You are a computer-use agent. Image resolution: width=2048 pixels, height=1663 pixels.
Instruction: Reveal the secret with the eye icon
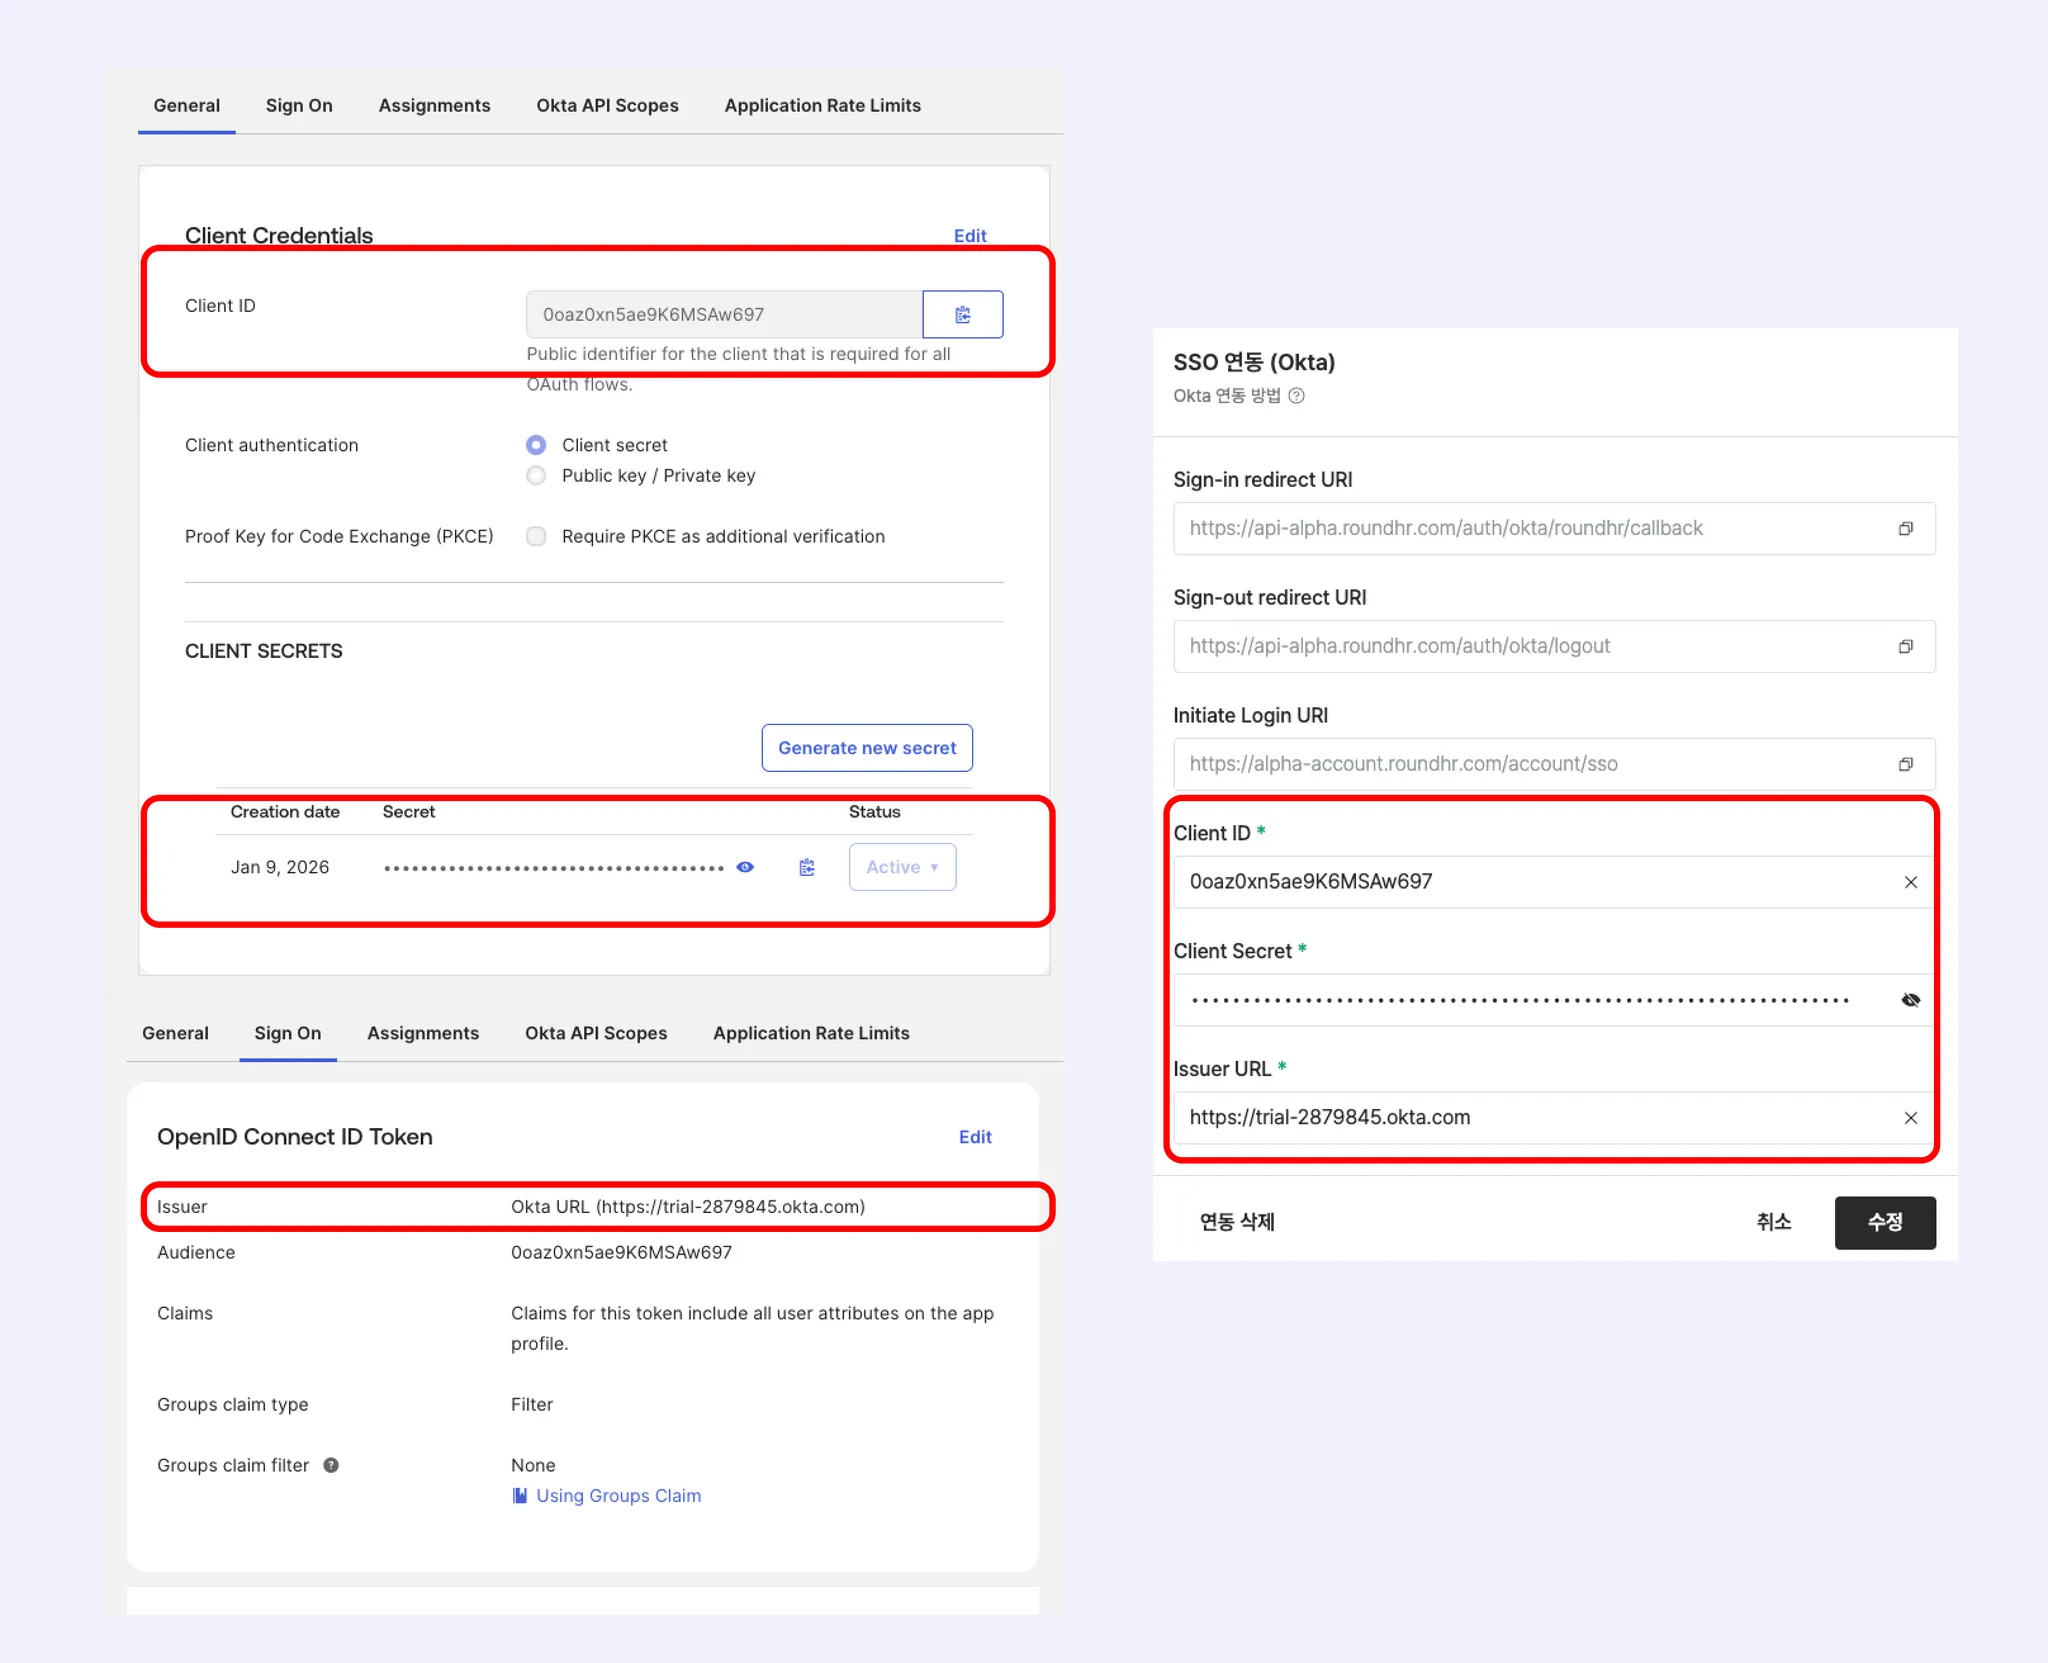pyautogui.click(x=745, y=867)
